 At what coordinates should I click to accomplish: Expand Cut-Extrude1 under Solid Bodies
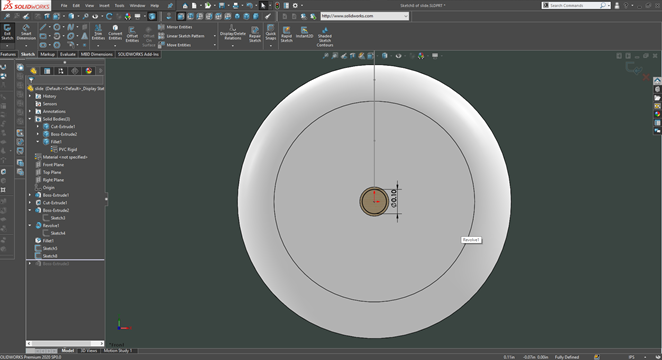38,127
